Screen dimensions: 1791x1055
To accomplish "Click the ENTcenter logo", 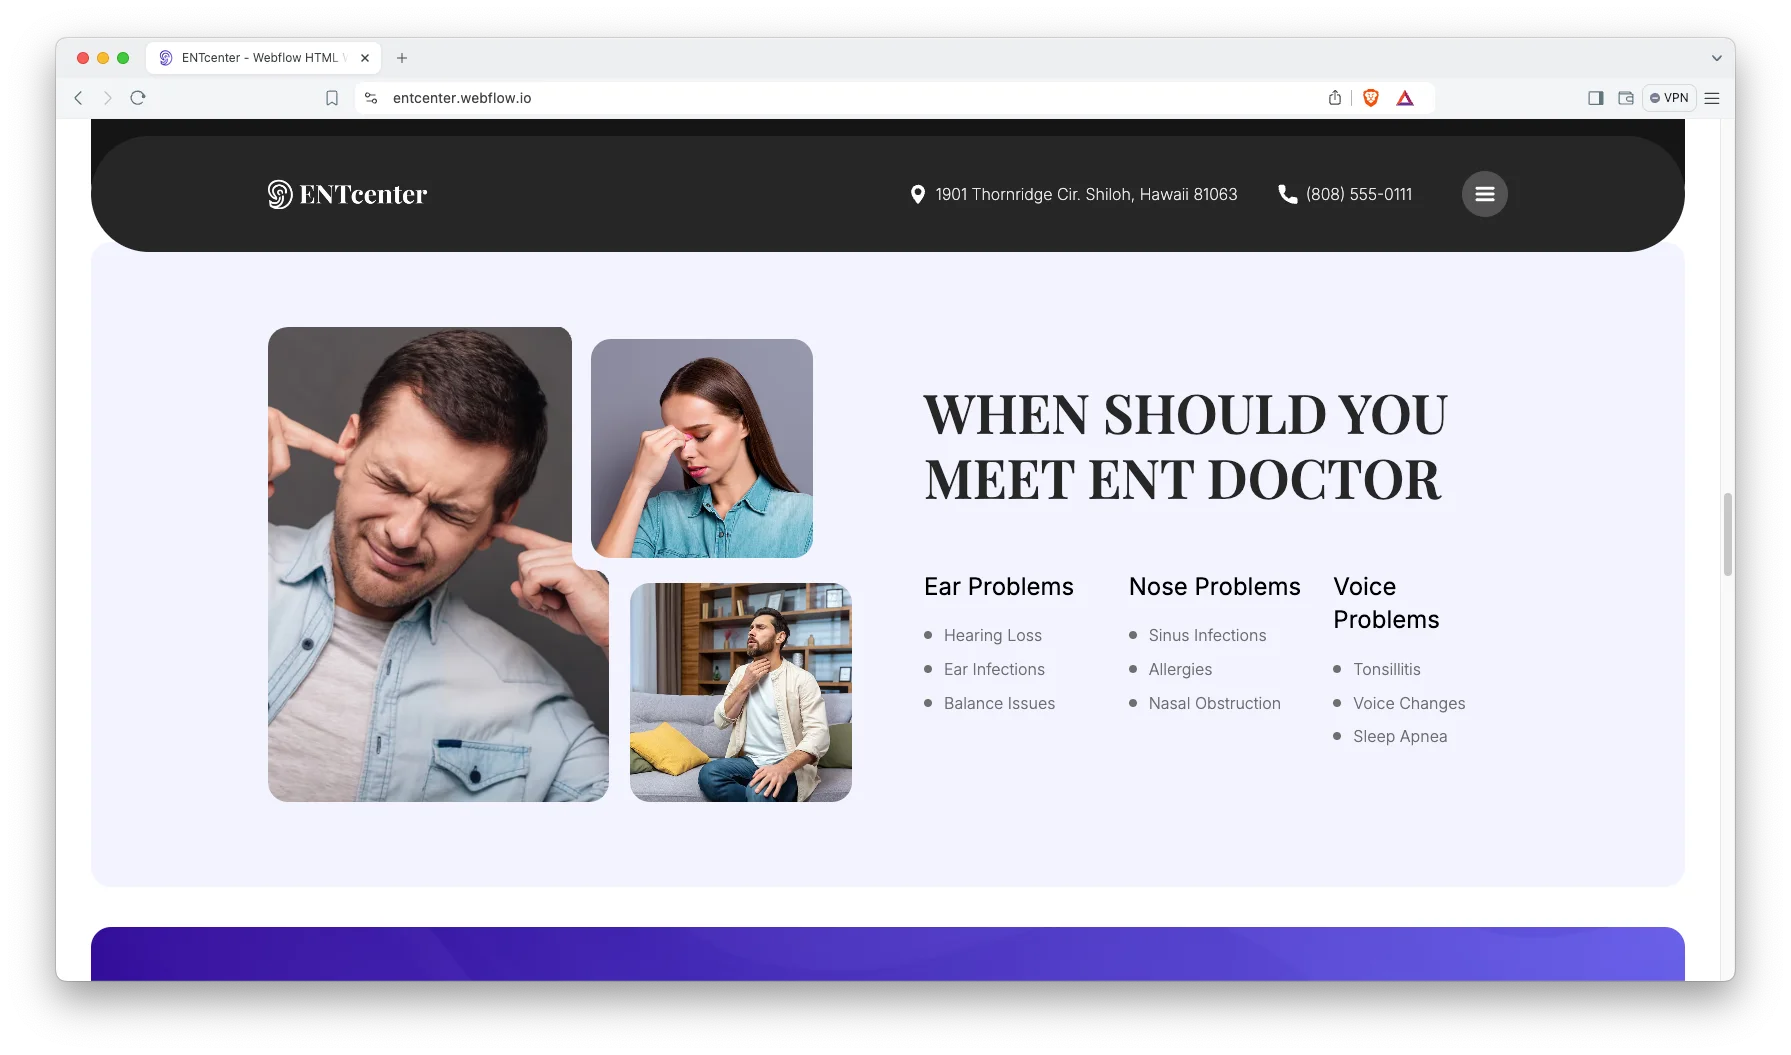I will 347,194.
